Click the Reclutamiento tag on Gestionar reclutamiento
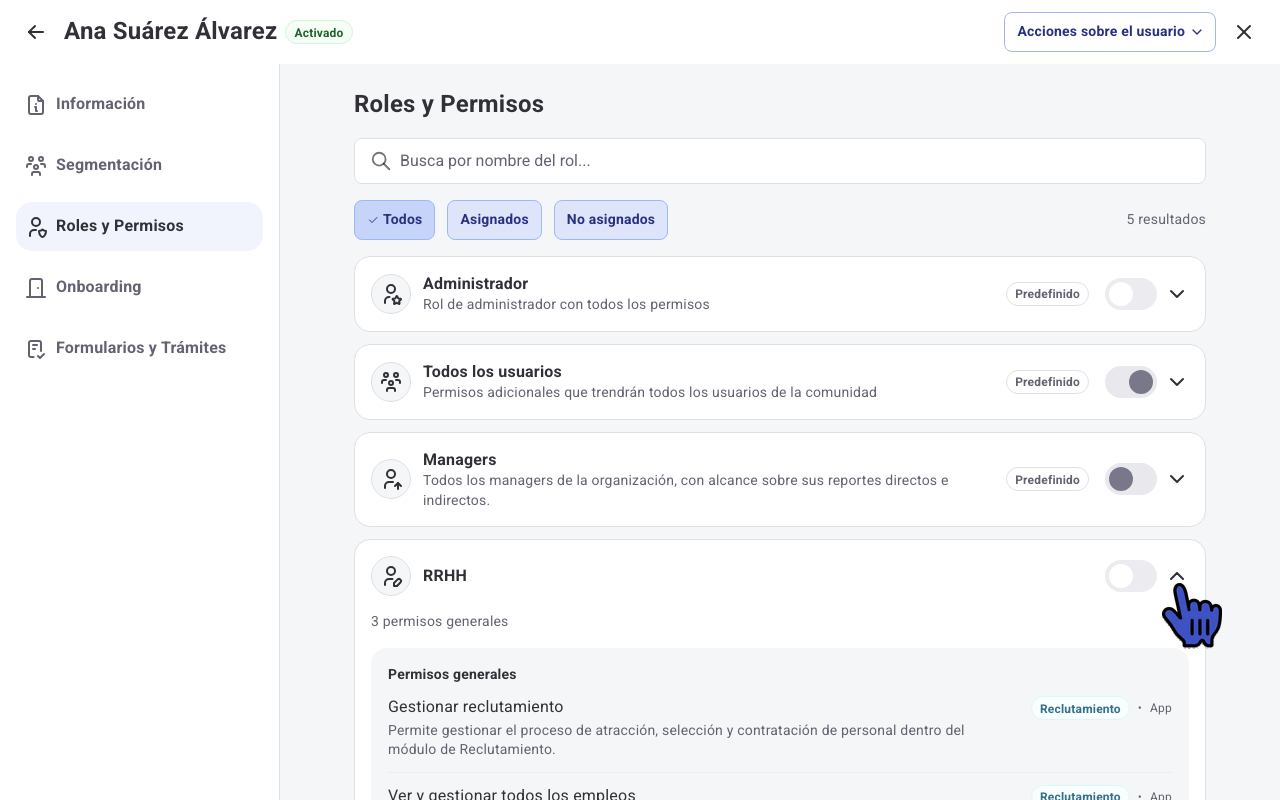1280x800 pixels. click(1080, 709)
